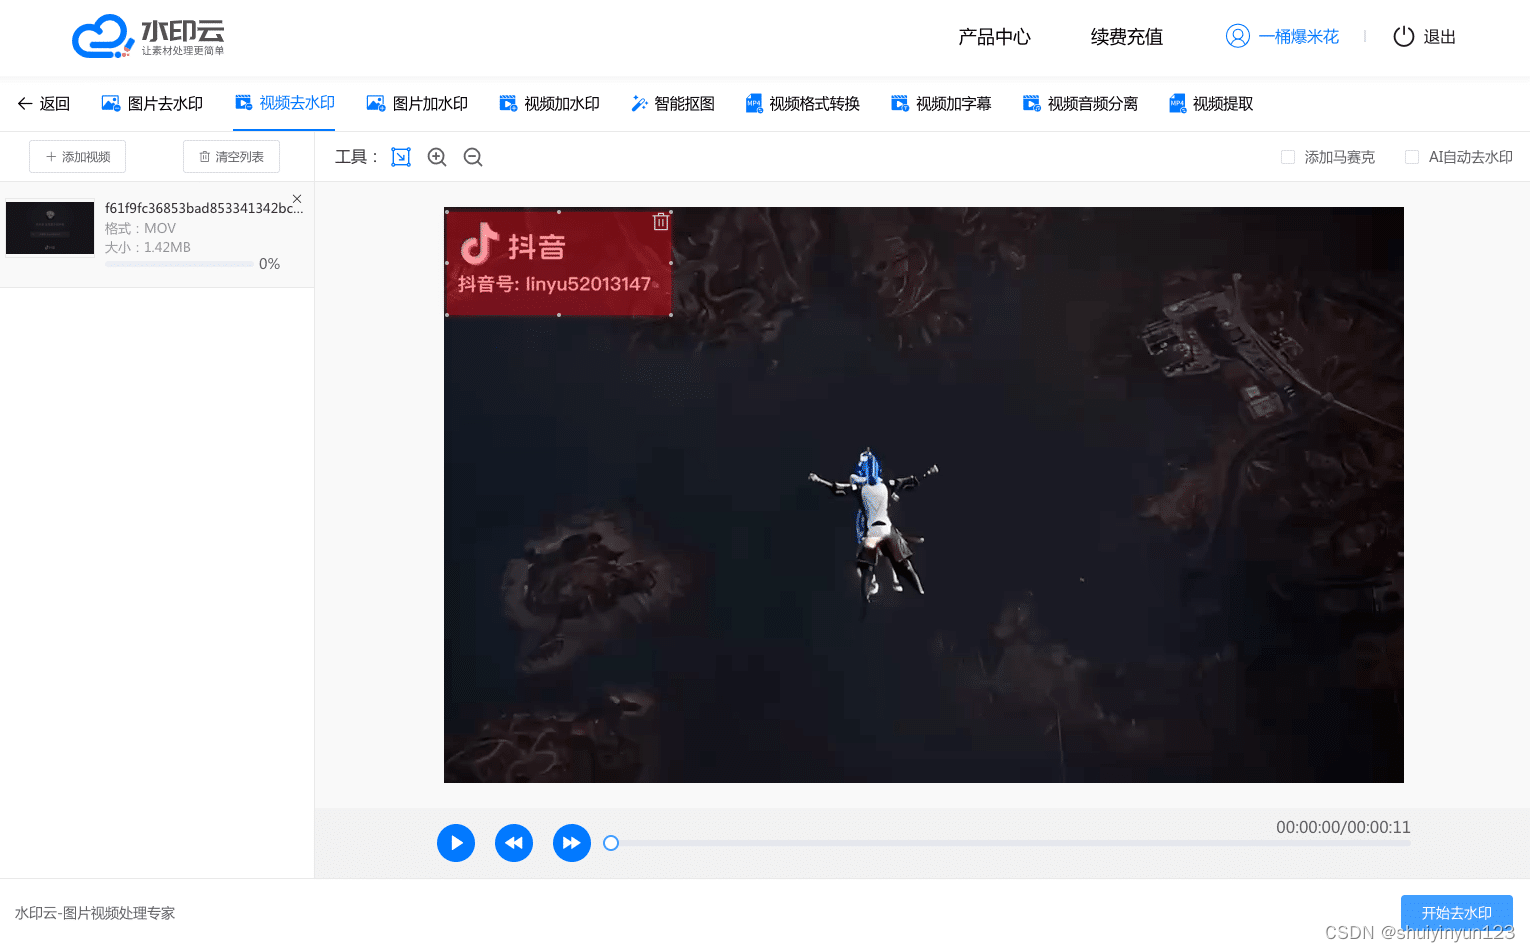Open the 视频提取 tab

[1211, 104]
